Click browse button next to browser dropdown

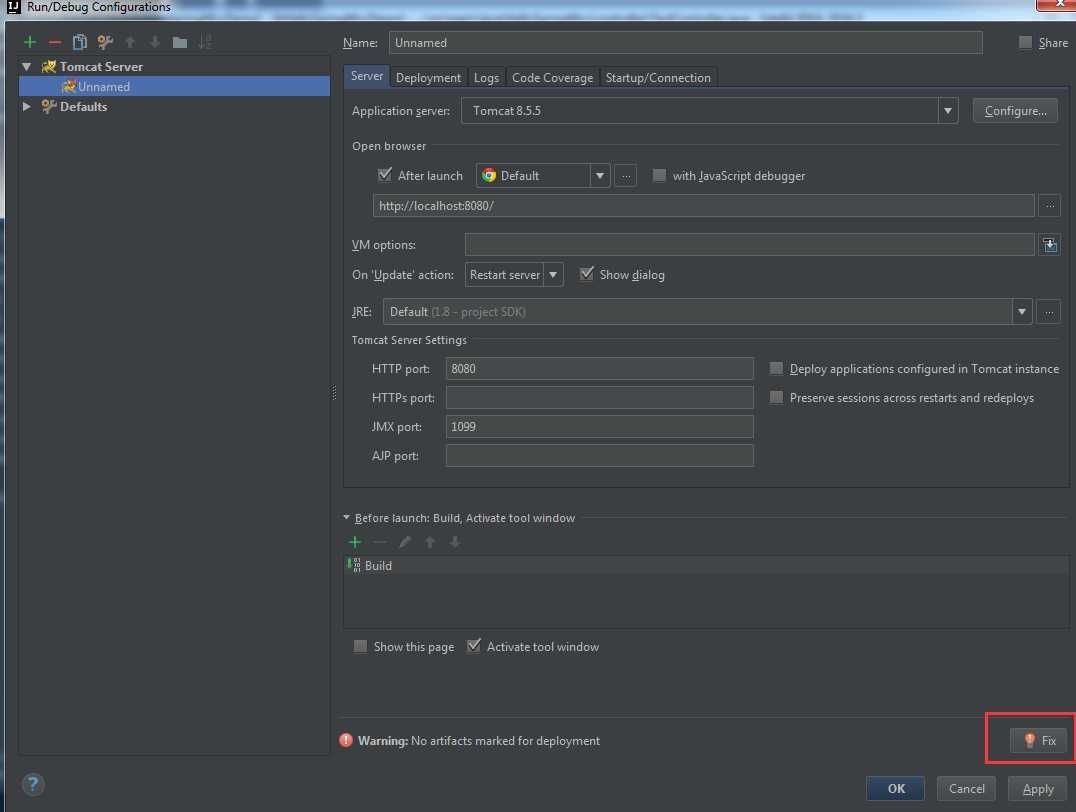tap(625, 176)
